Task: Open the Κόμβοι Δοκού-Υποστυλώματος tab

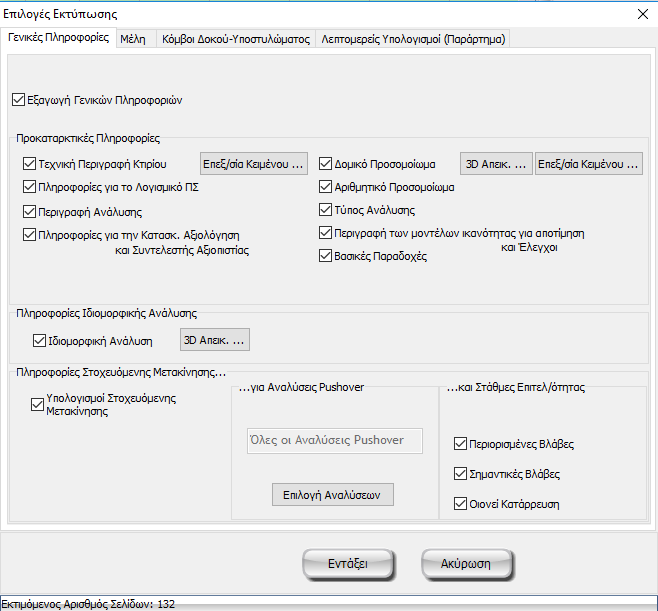Action: (x=235, y=38)
